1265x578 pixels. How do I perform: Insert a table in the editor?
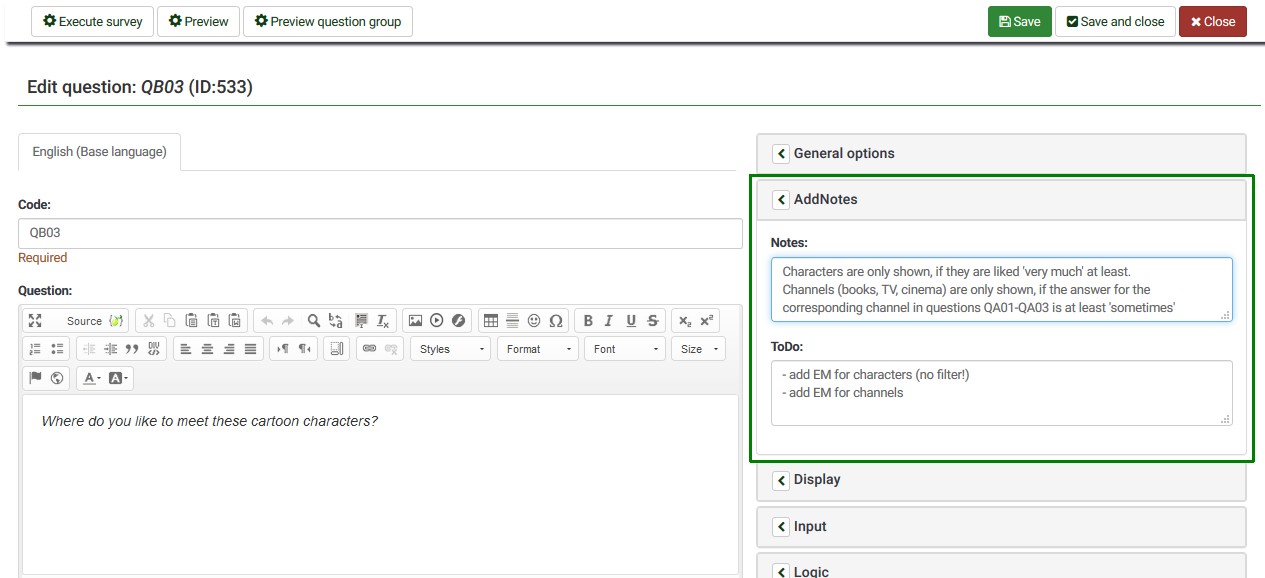[x=491, y=321]
